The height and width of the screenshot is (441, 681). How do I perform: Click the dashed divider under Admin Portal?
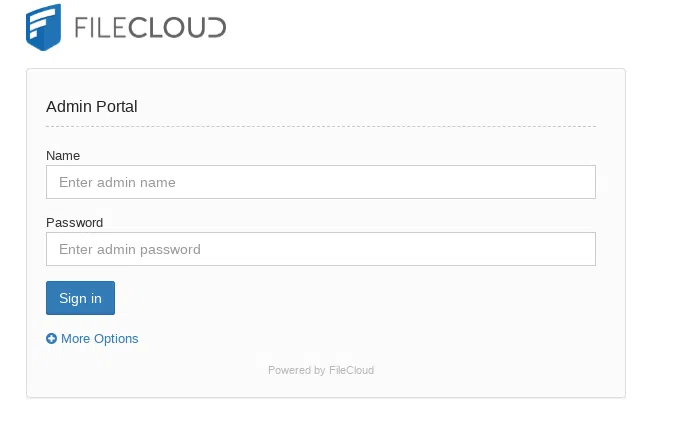click(x=320, y=127)
